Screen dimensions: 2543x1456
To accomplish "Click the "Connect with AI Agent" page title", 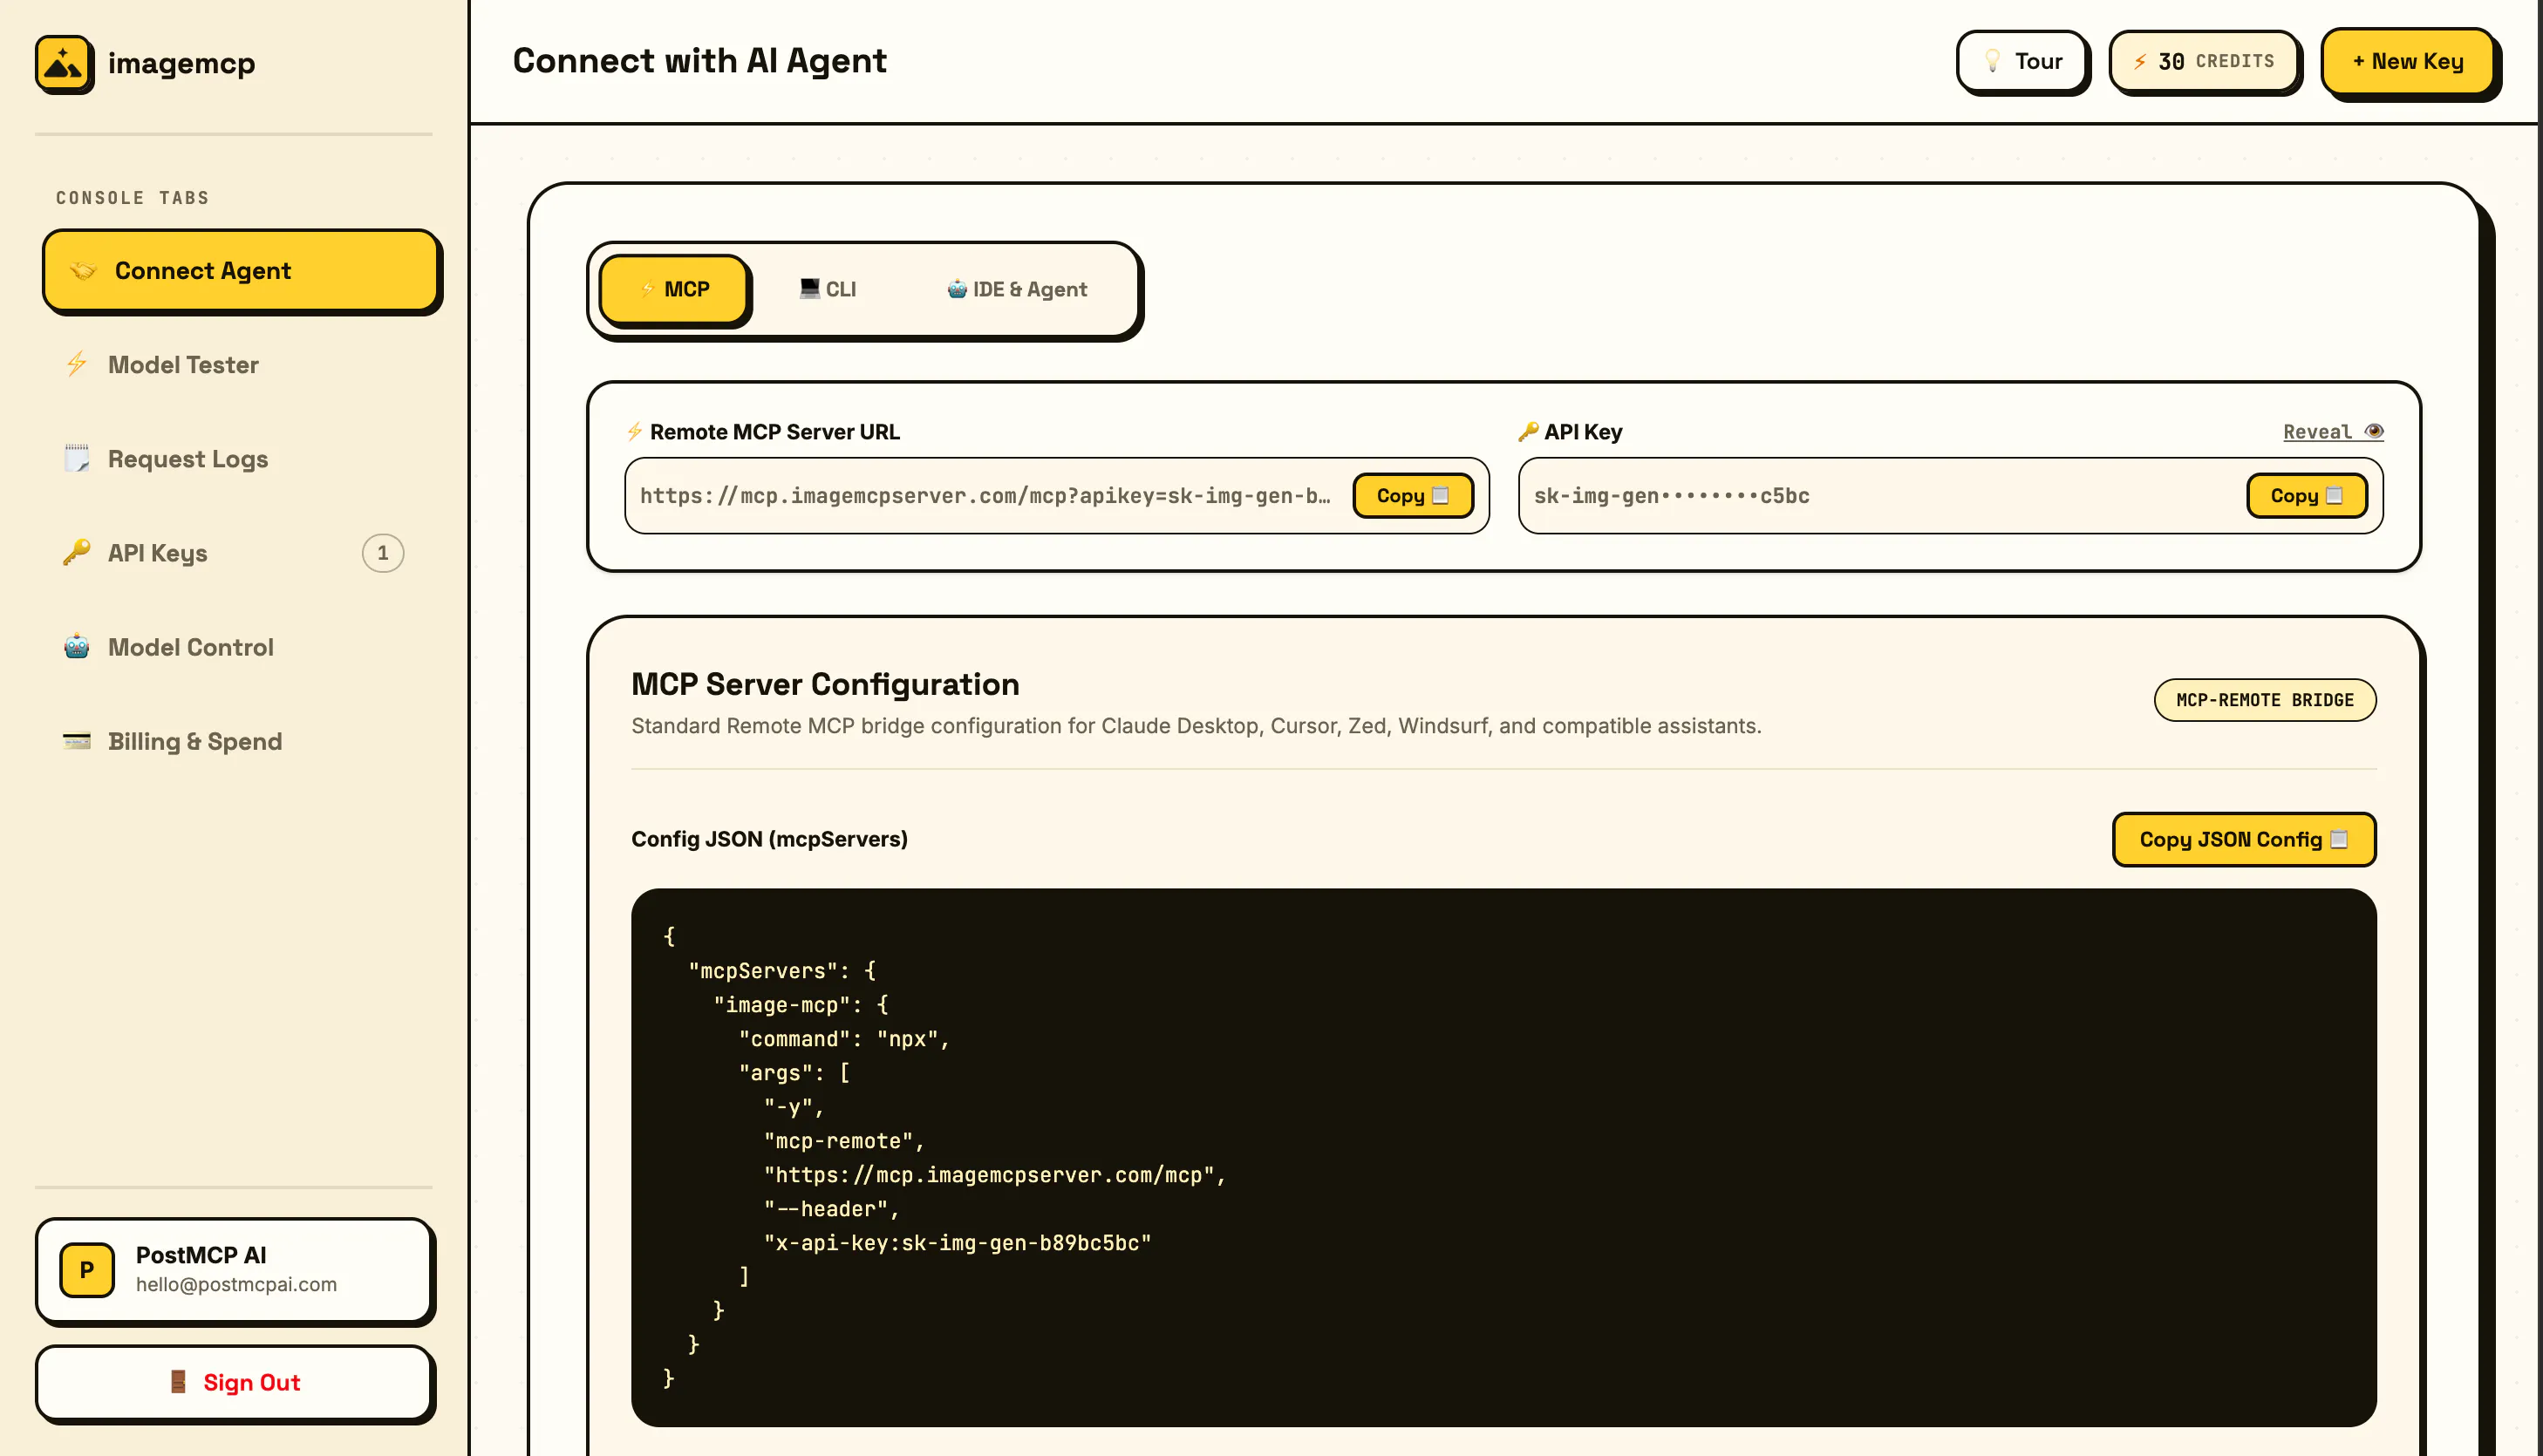I will (699, 60).
